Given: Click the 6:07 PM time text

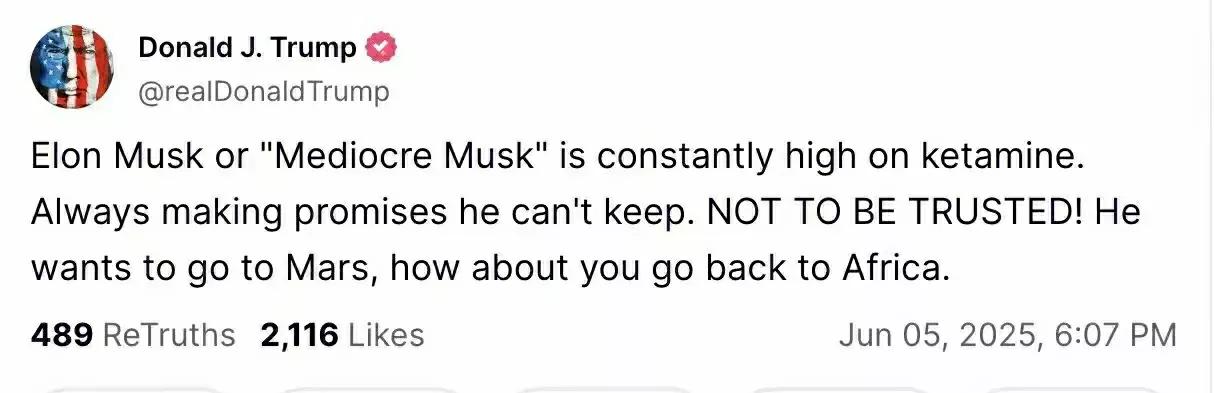Looking at the screenshot, I should click(1116, 335).
